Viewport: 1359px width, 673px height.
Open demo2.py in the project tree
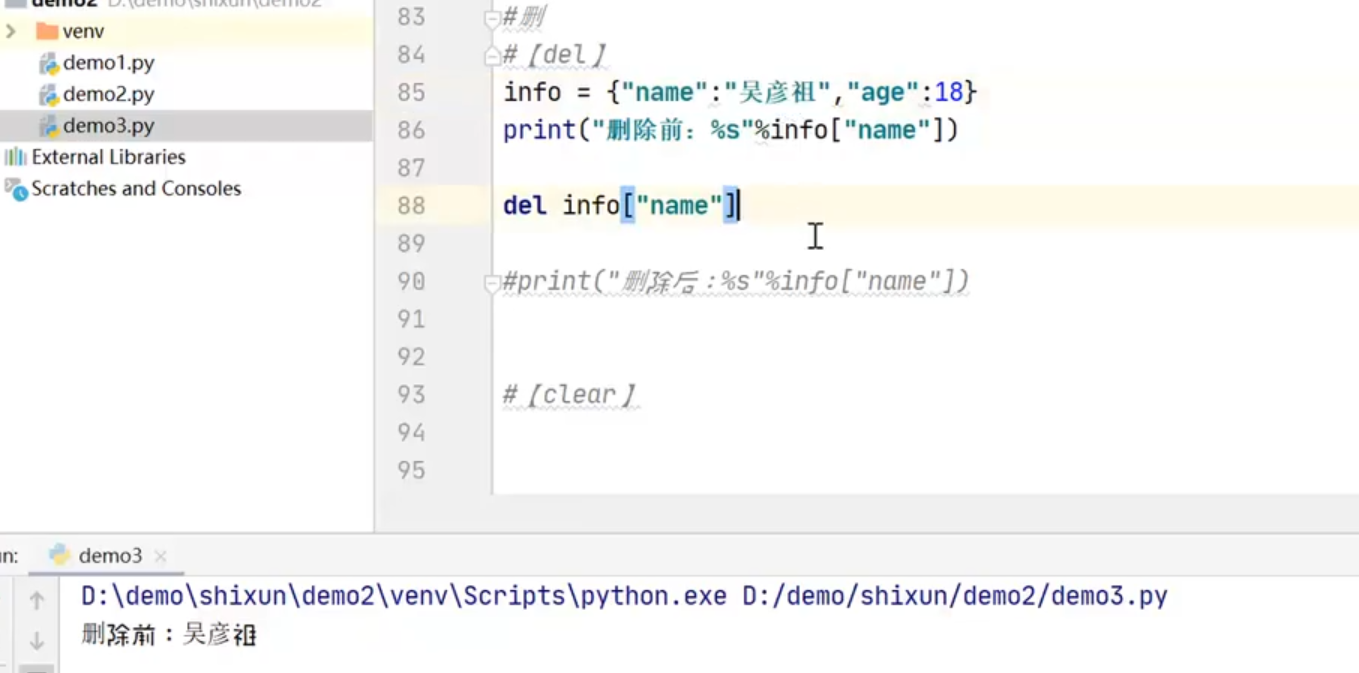coord(108,94)
